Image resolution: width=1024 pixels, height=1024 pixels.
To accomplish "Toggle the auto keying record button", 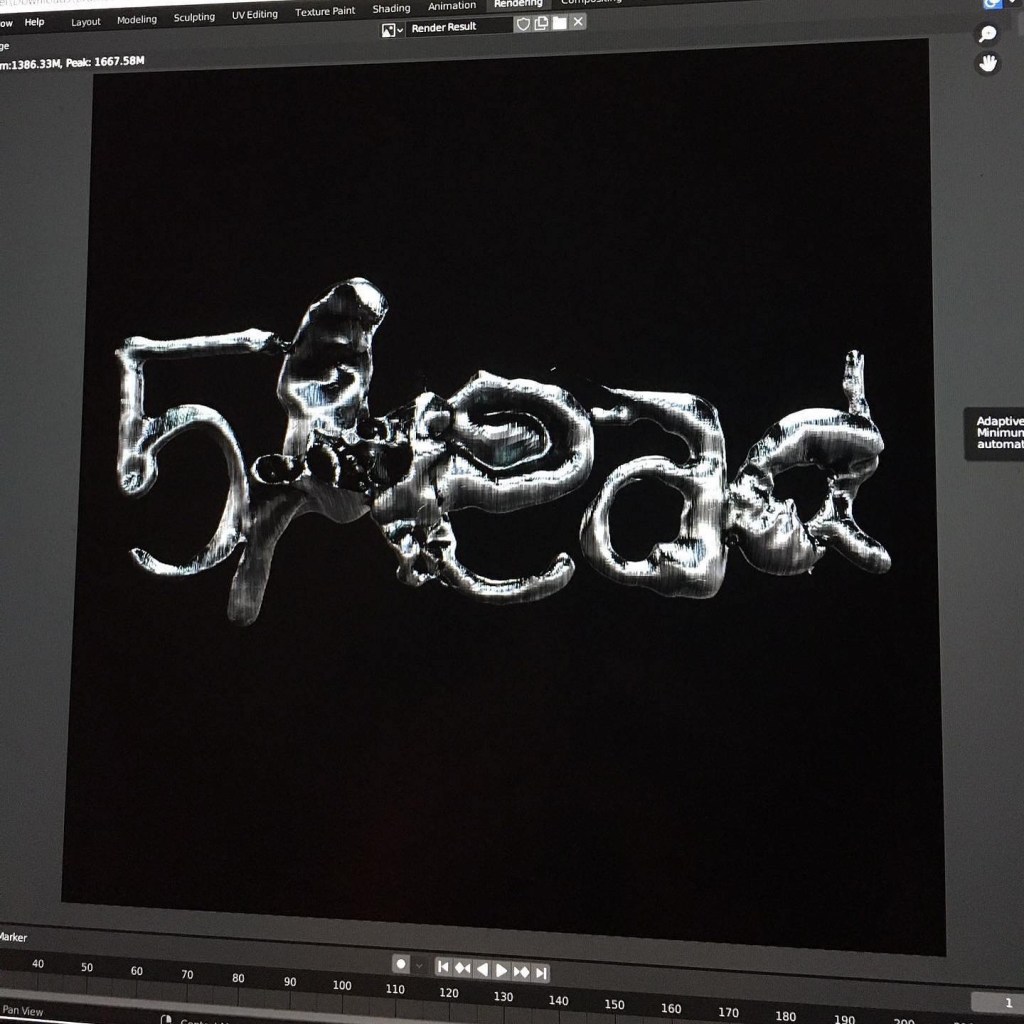I will click(x=401, y=964).
